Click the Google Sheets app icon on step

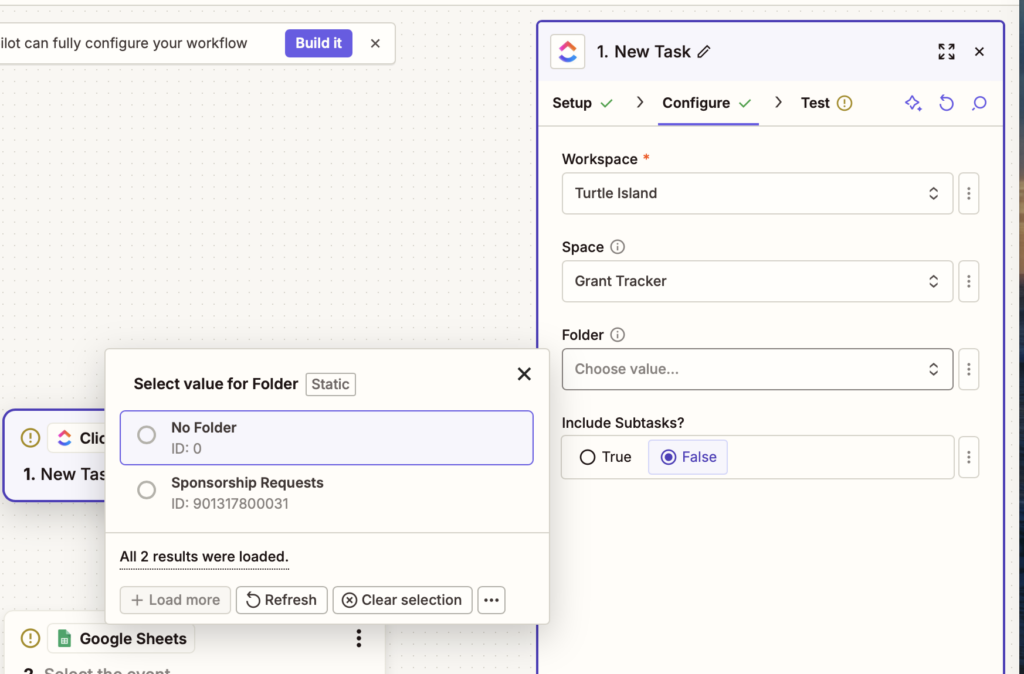64,638
